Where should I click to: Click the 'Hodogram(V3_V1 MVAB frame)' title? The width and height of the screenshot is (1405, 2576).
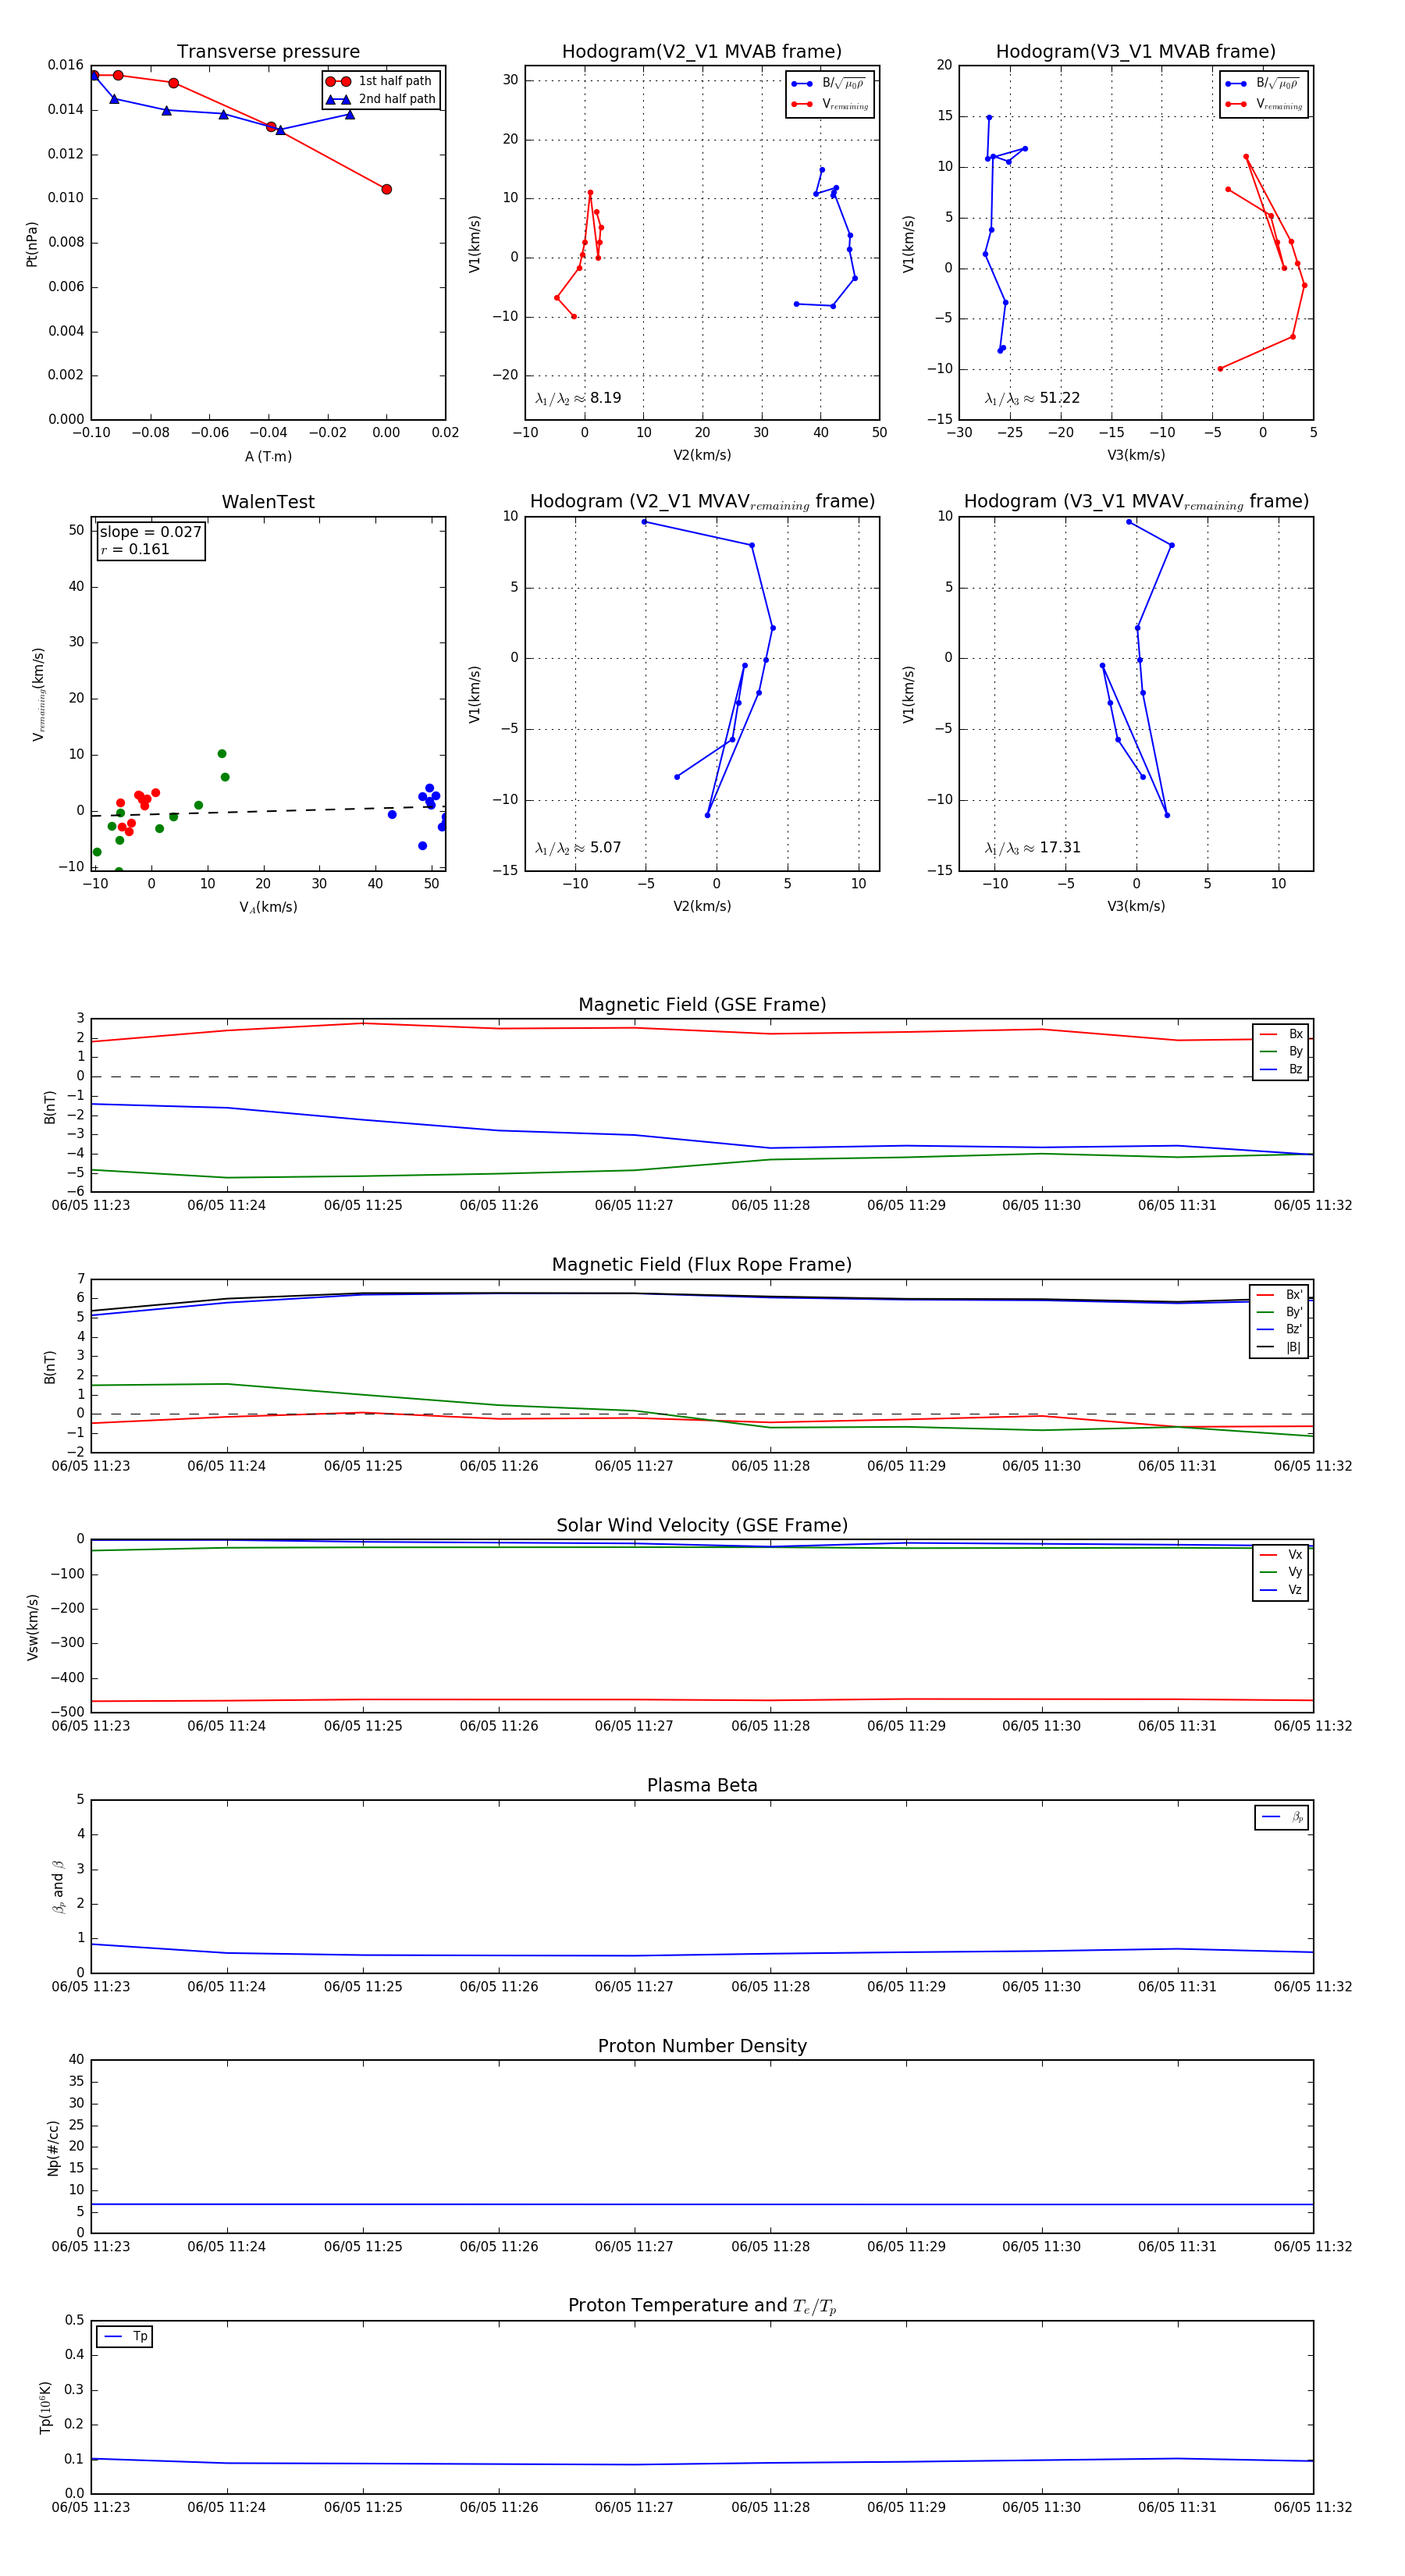click(x=1136, y=52)
